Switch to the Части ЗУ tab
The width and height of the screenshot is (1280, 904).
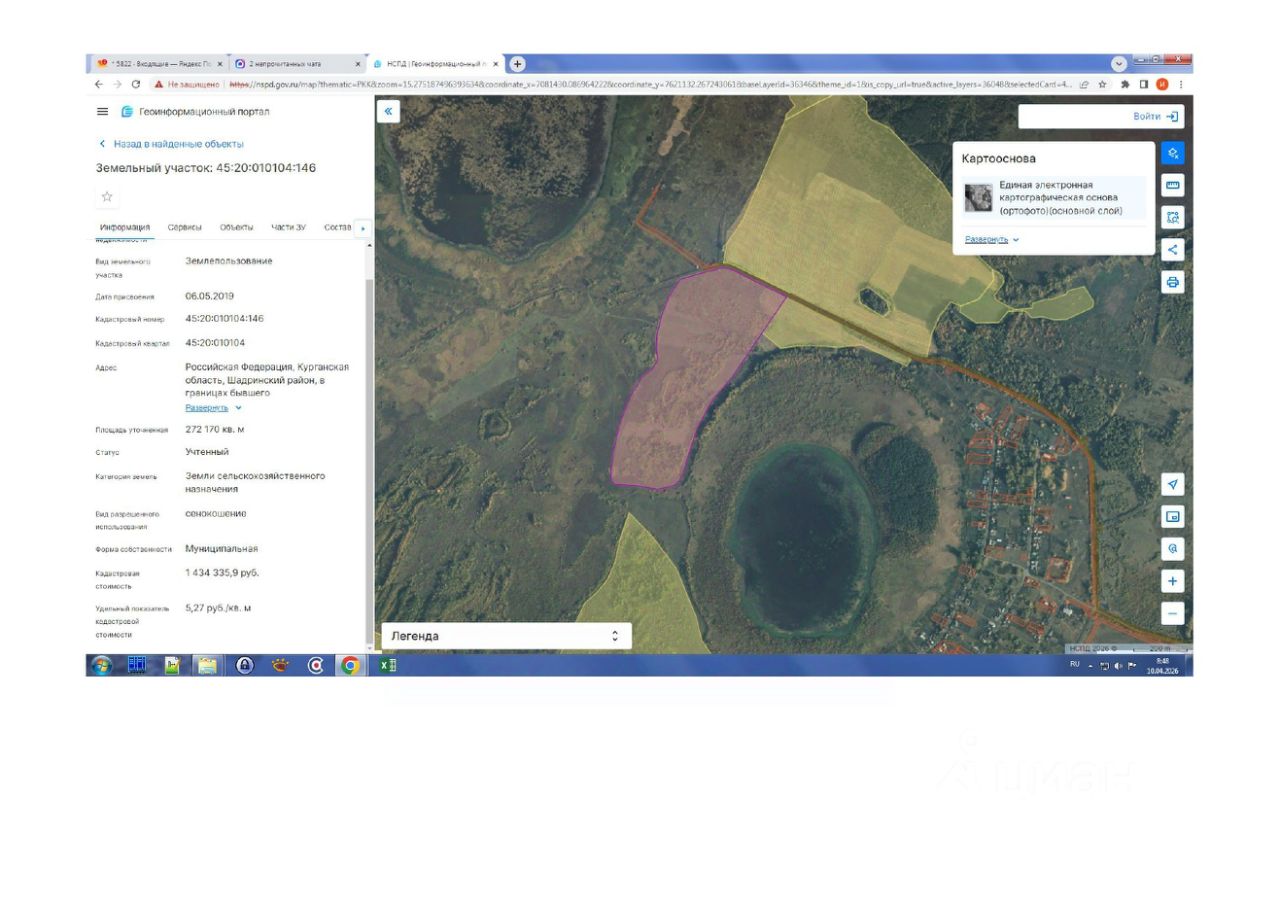pos(289,227)
